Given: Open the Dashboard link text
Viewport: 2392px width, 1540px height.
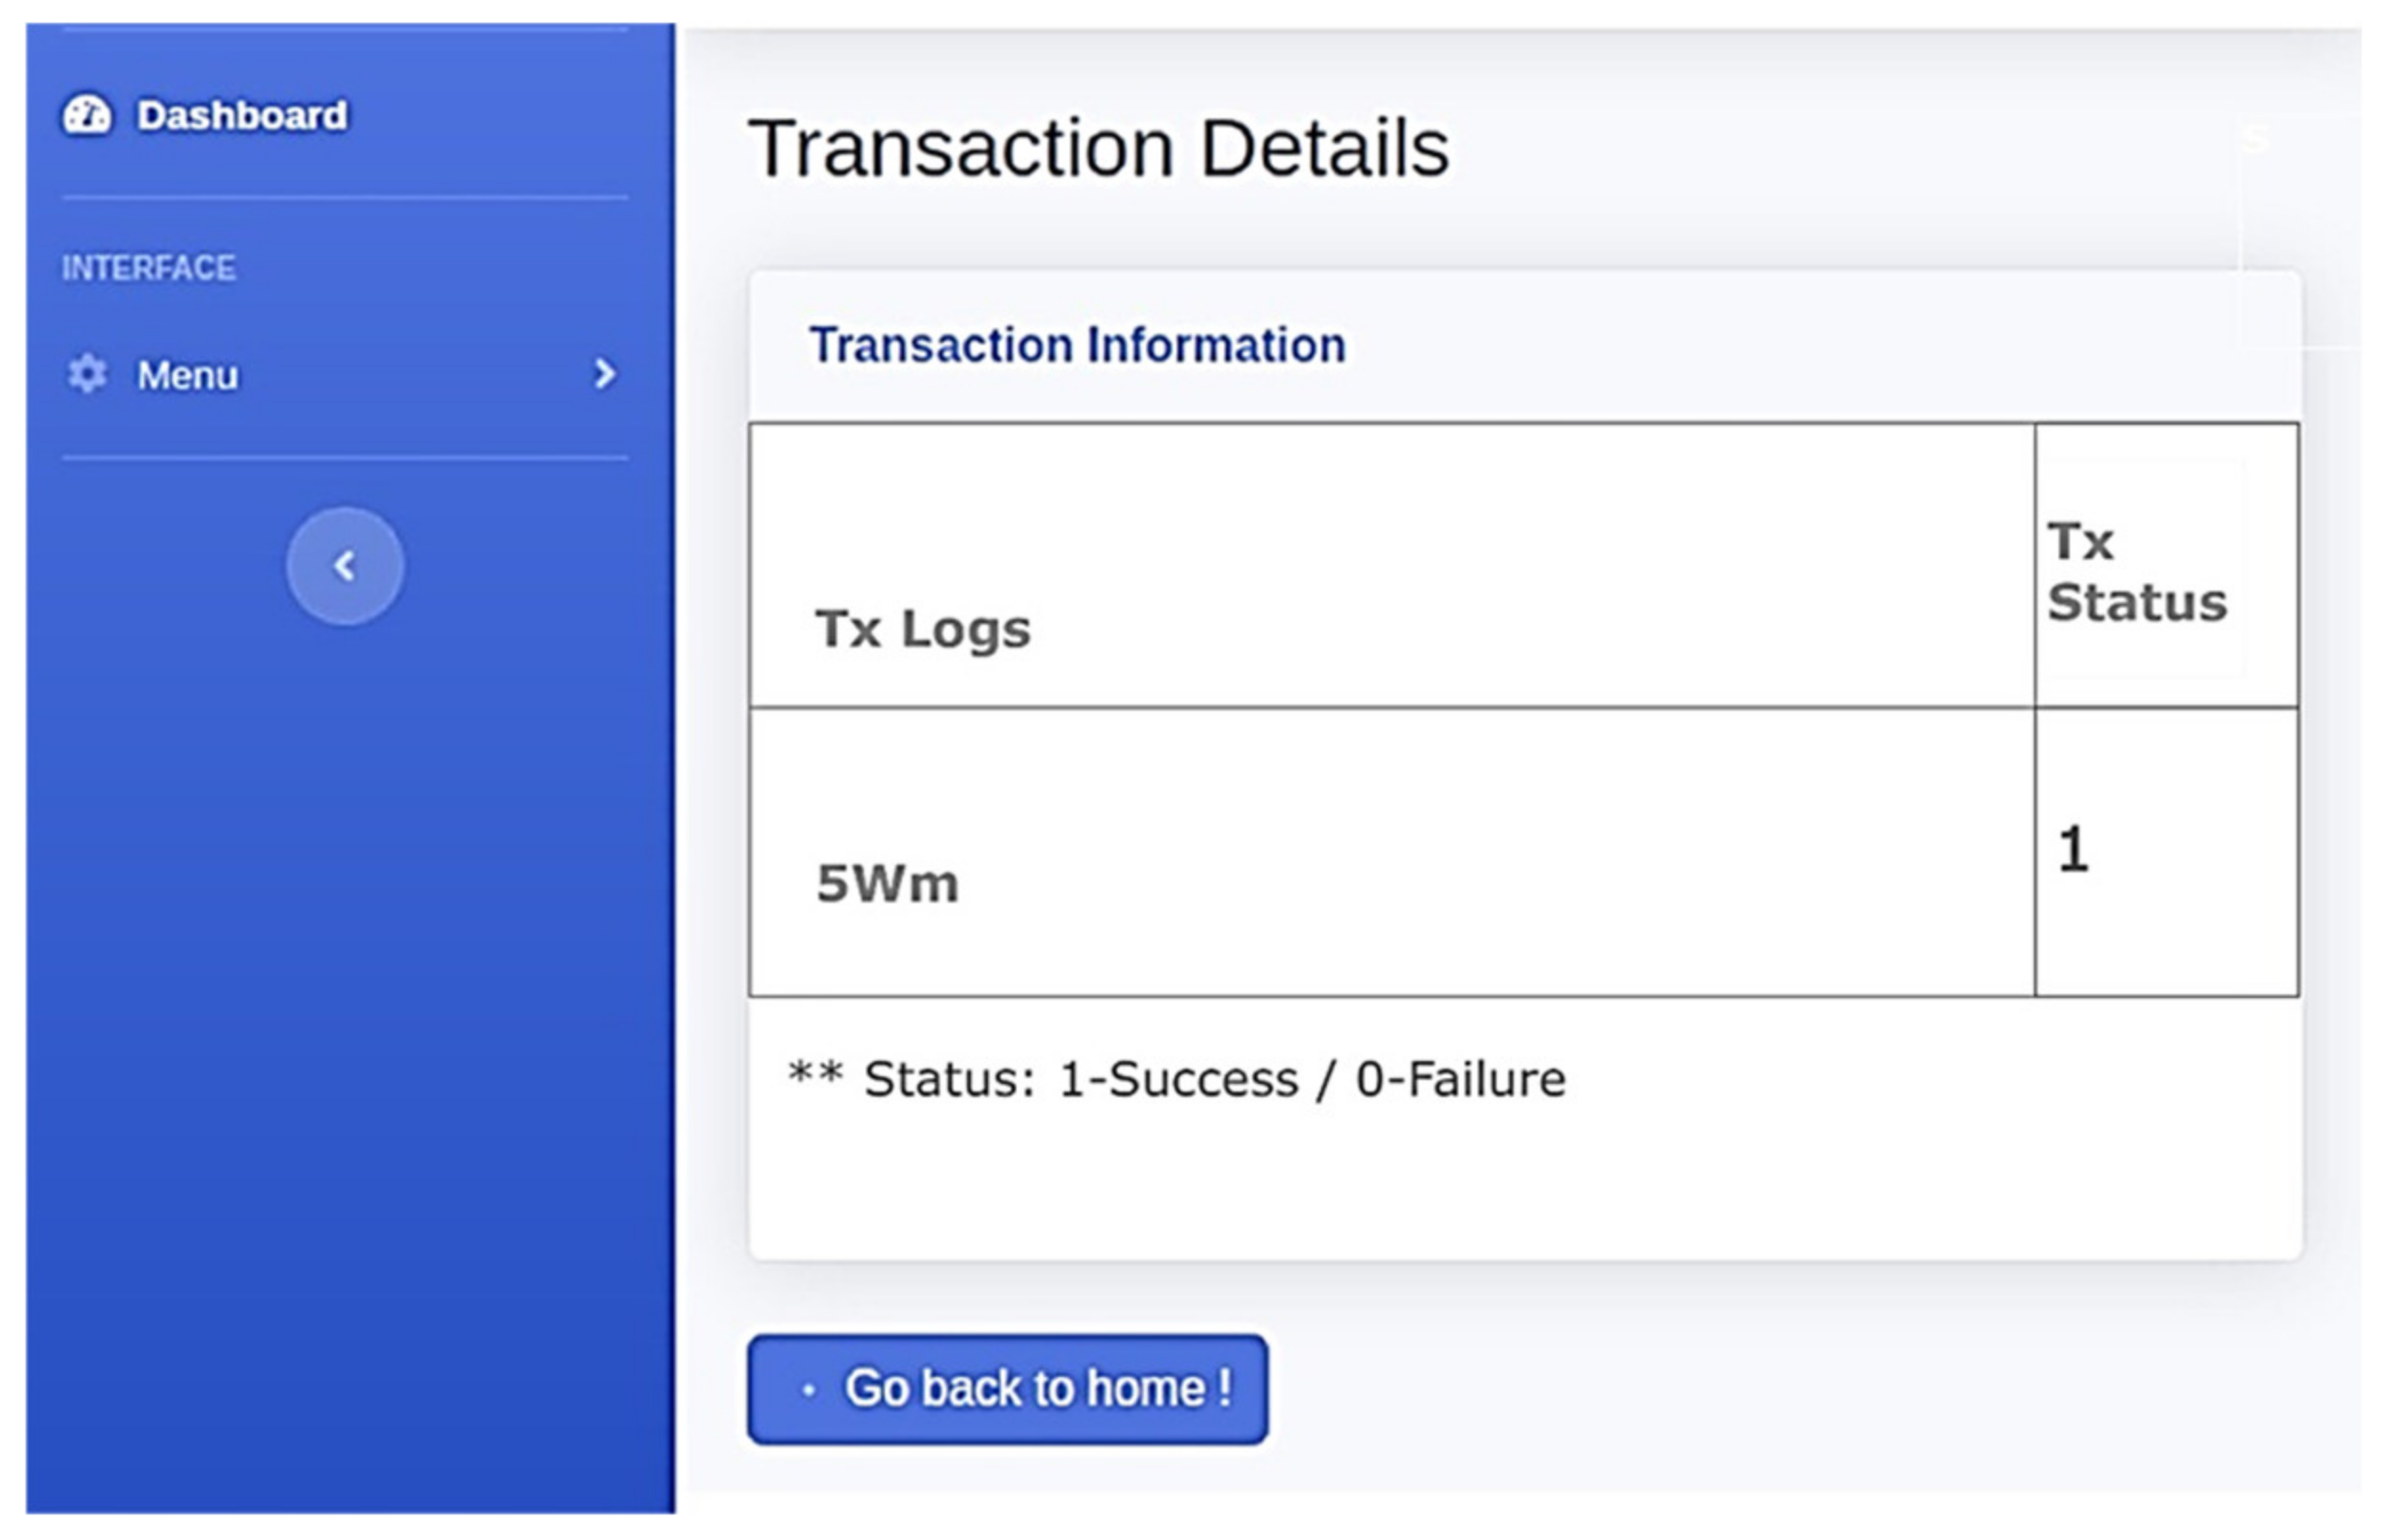Looking at the screenshot, I should click(242, 115).
